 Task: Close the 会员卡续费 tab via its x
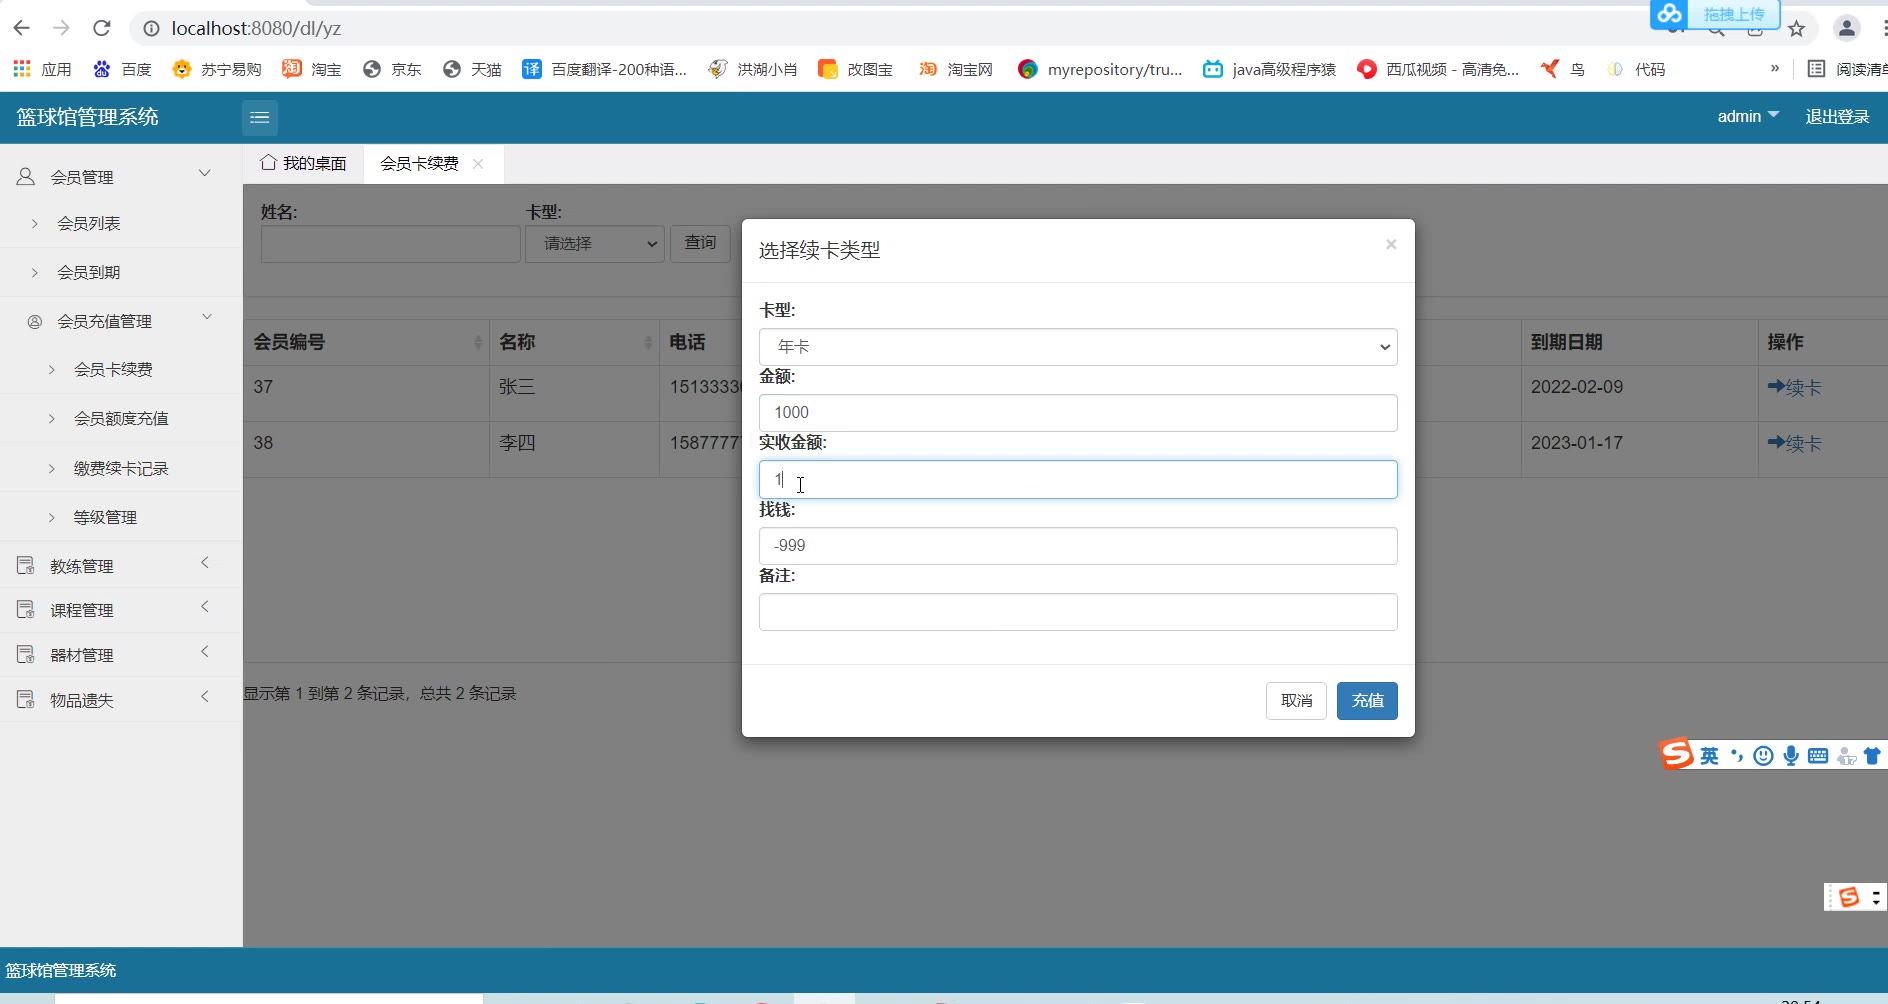tap(478, 164)
